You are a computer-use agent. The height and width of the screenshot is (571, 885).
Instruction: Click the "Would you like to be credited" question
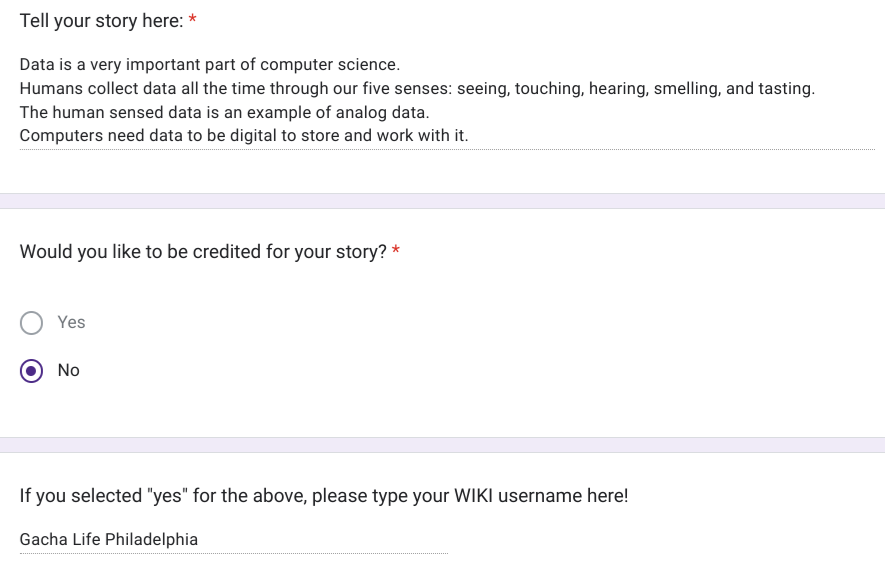(203, 252)
